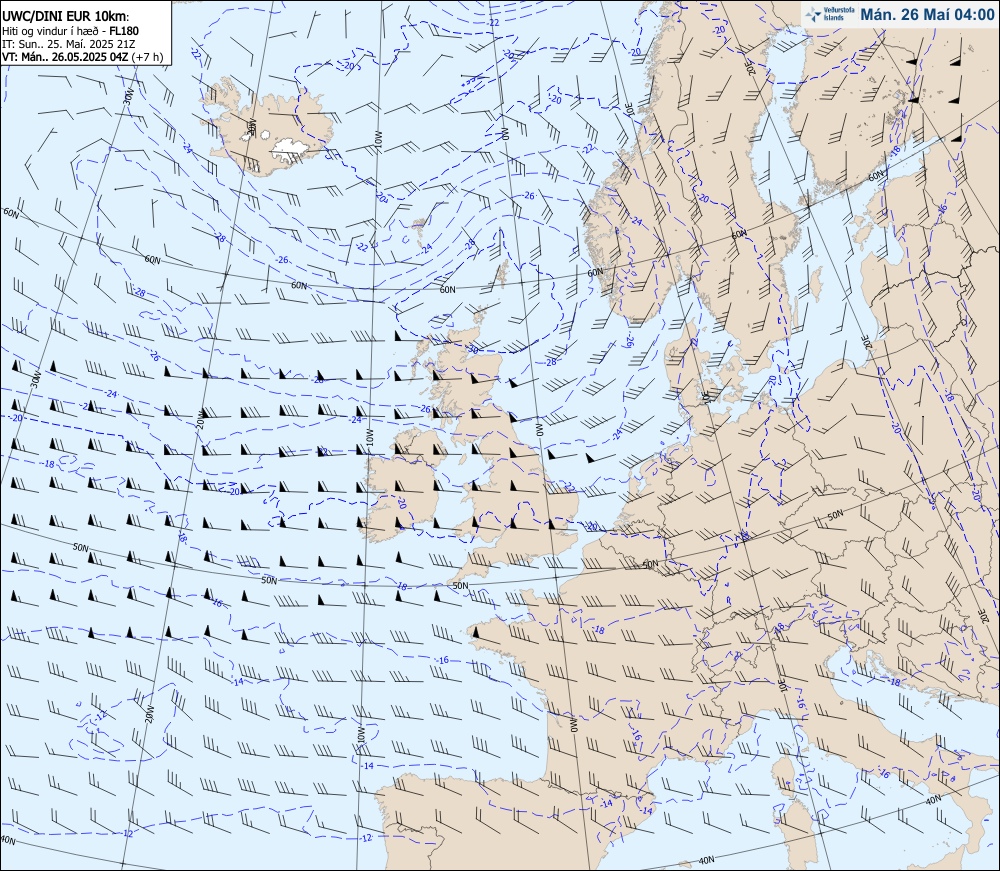The image size is (1000, 871).
Task: Click the -30 isotherm label over Scotland
Action: [472, 349]
